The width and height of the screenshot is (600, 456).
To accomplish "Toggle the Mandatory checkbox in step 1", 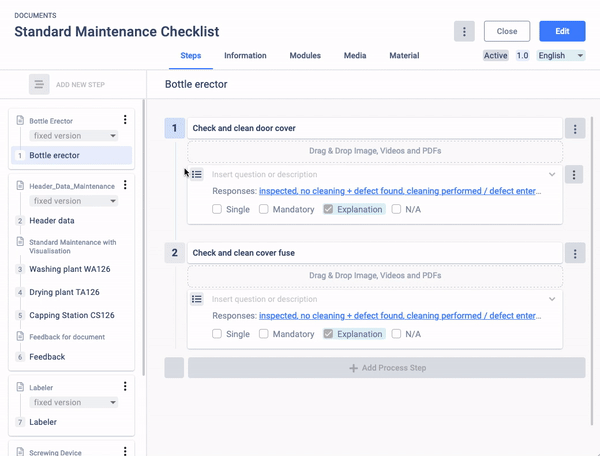I will (264, 209).
